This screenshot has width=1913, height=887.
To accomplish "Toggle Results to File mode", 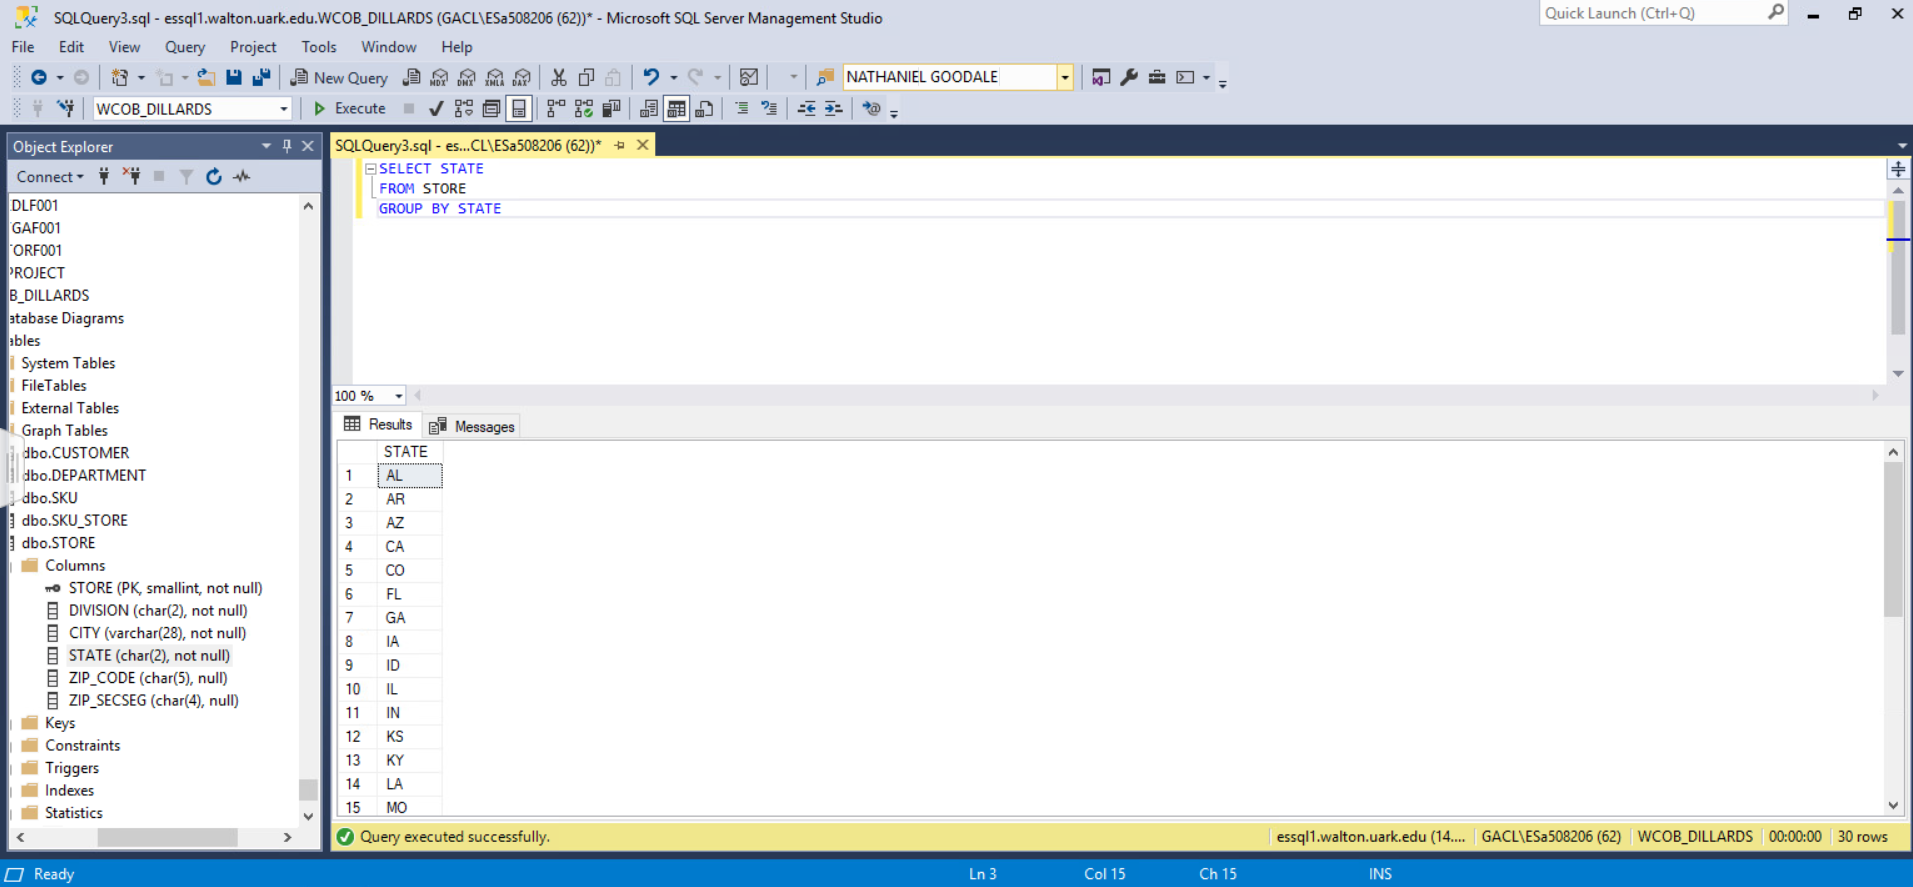I will [x=704, y=108].
